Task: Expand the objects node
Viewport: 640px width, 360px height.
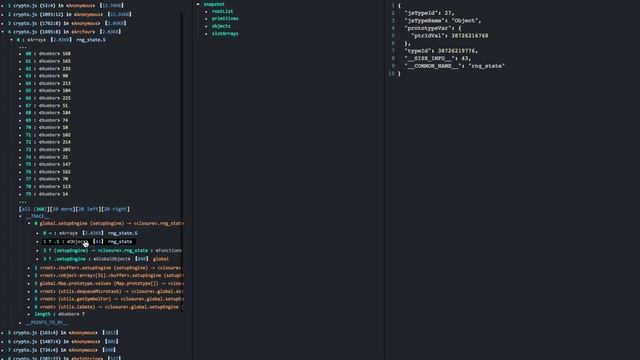Action: [206, 26]
